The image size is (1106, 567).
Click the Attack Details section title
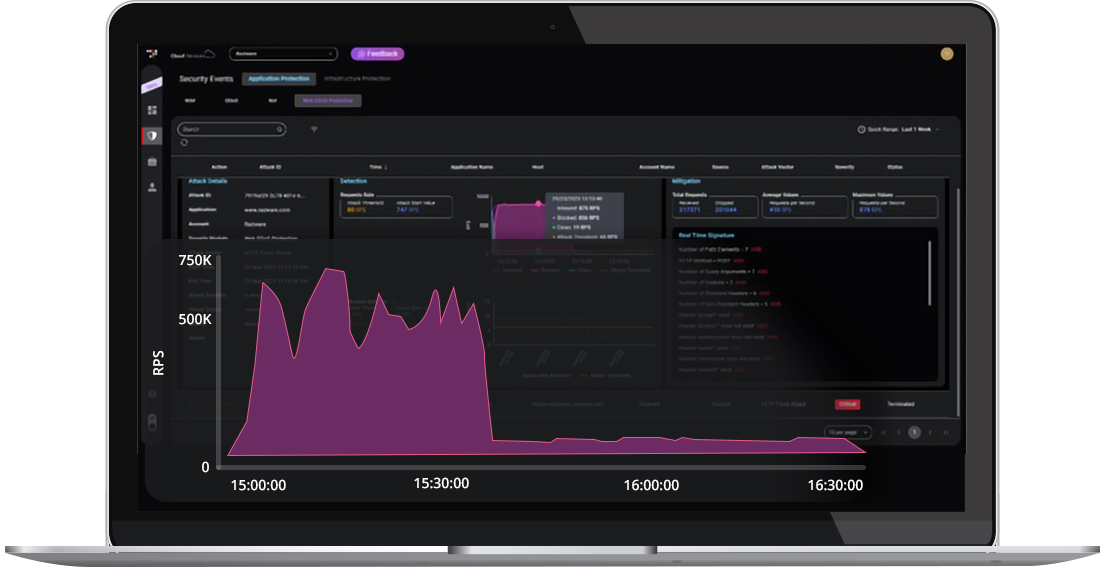click(207, 181)
